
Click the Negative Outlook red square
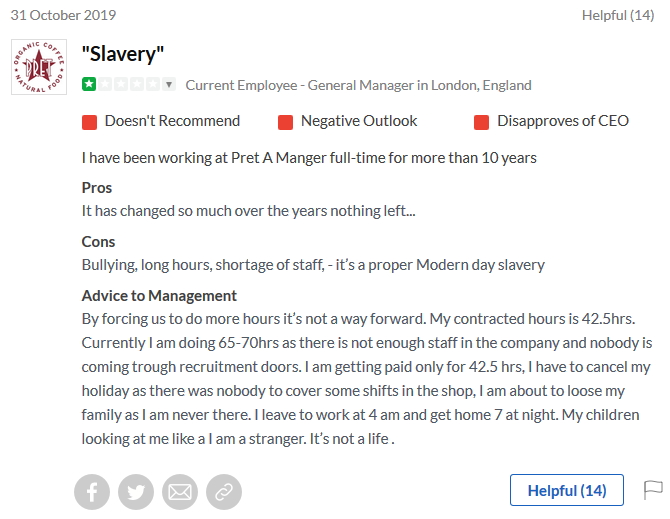coord(285,122)
